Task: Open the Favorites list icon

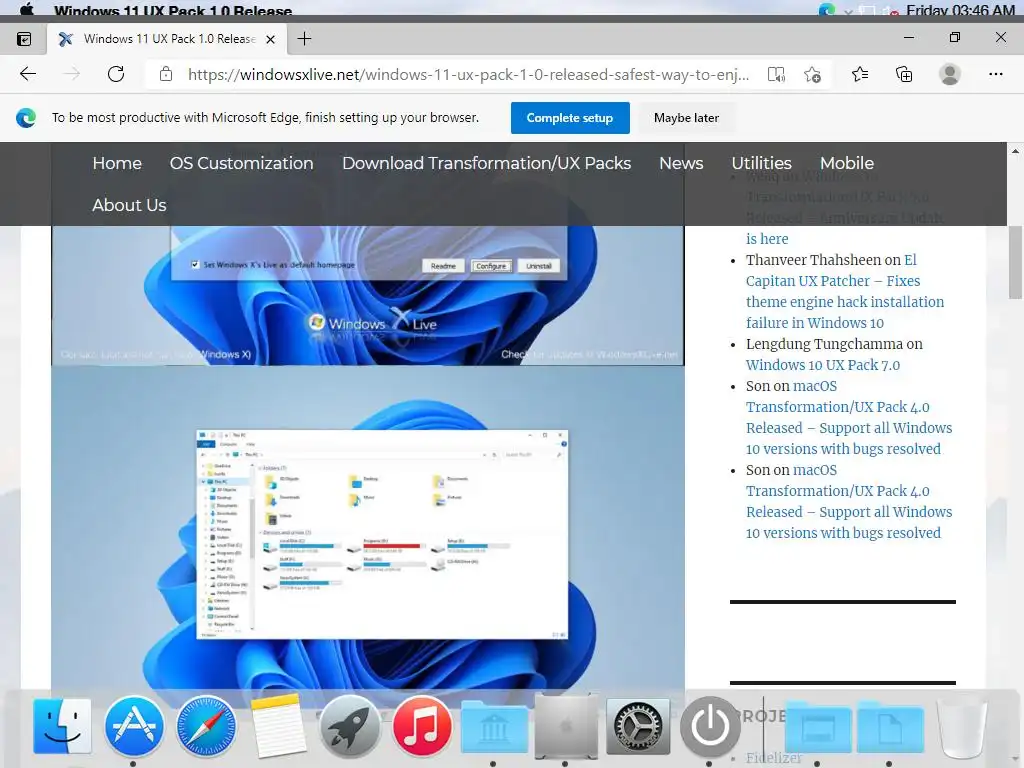Action: pyautogui.click(x=860, y=74)
